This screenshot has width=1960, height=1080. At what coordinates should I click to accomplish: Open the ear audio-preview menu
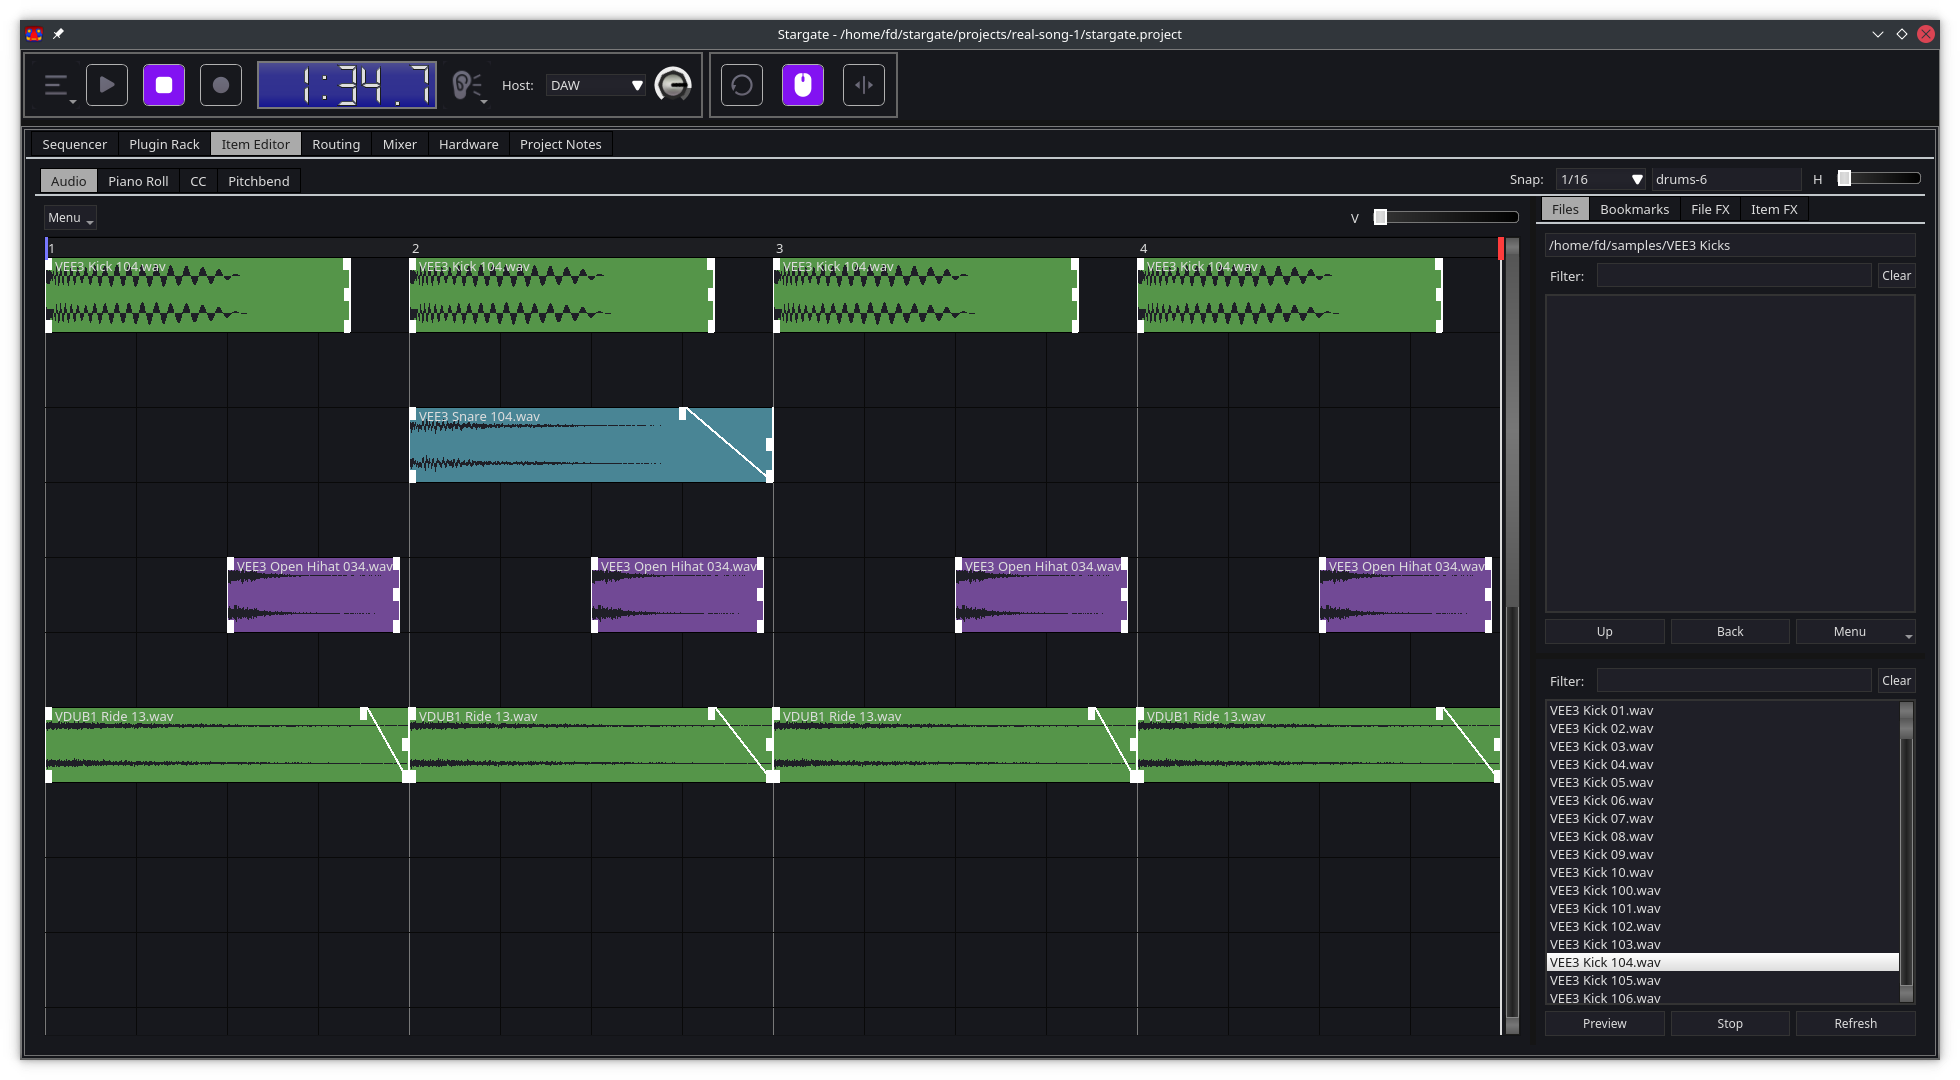pyautogui.click(x=468, y=86)
